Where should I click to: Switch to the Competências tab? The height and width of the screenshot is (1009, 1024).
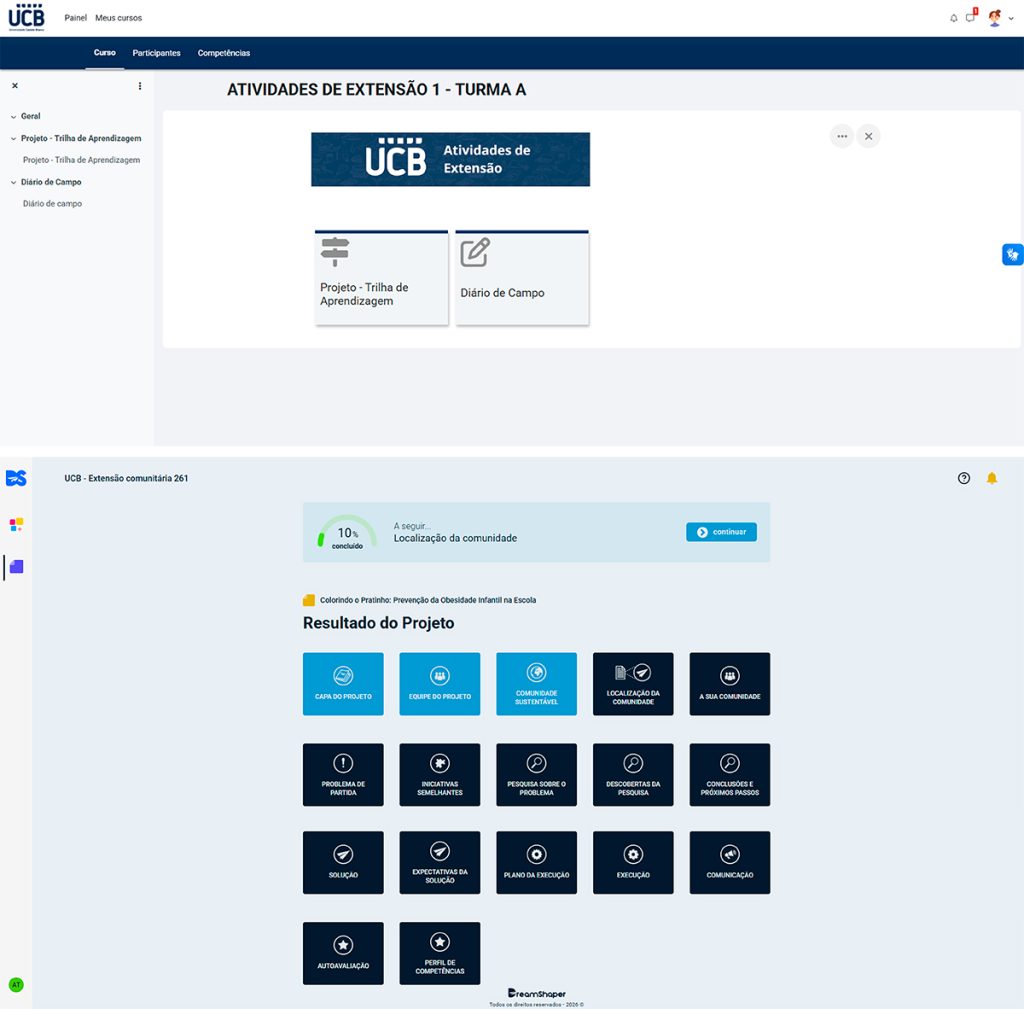pos(224,53)
